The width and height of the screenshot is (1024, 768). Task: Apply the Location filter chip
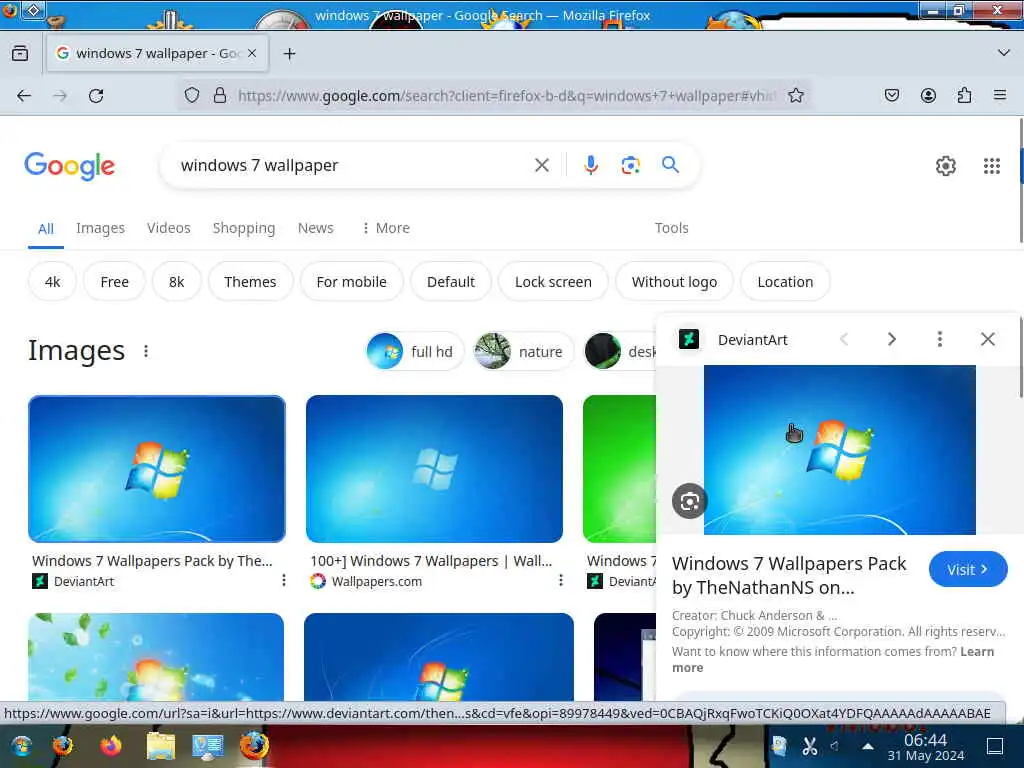[785, 281]
